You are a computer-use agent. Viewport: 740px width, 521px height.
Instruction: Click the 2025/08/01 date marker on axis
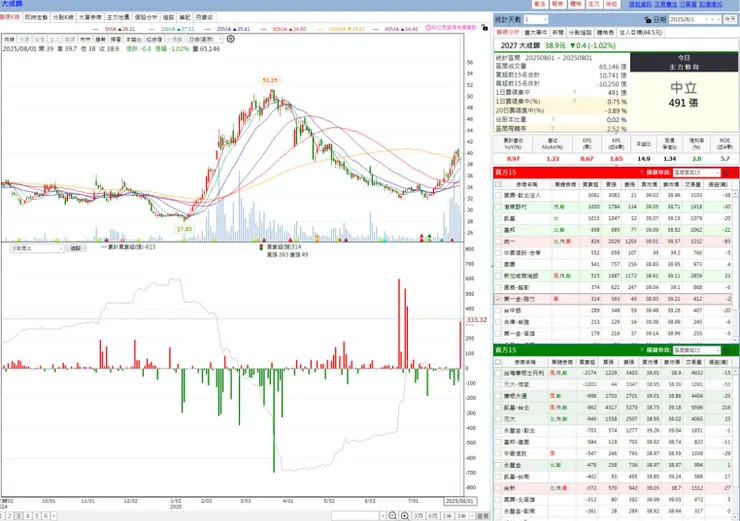460,501
